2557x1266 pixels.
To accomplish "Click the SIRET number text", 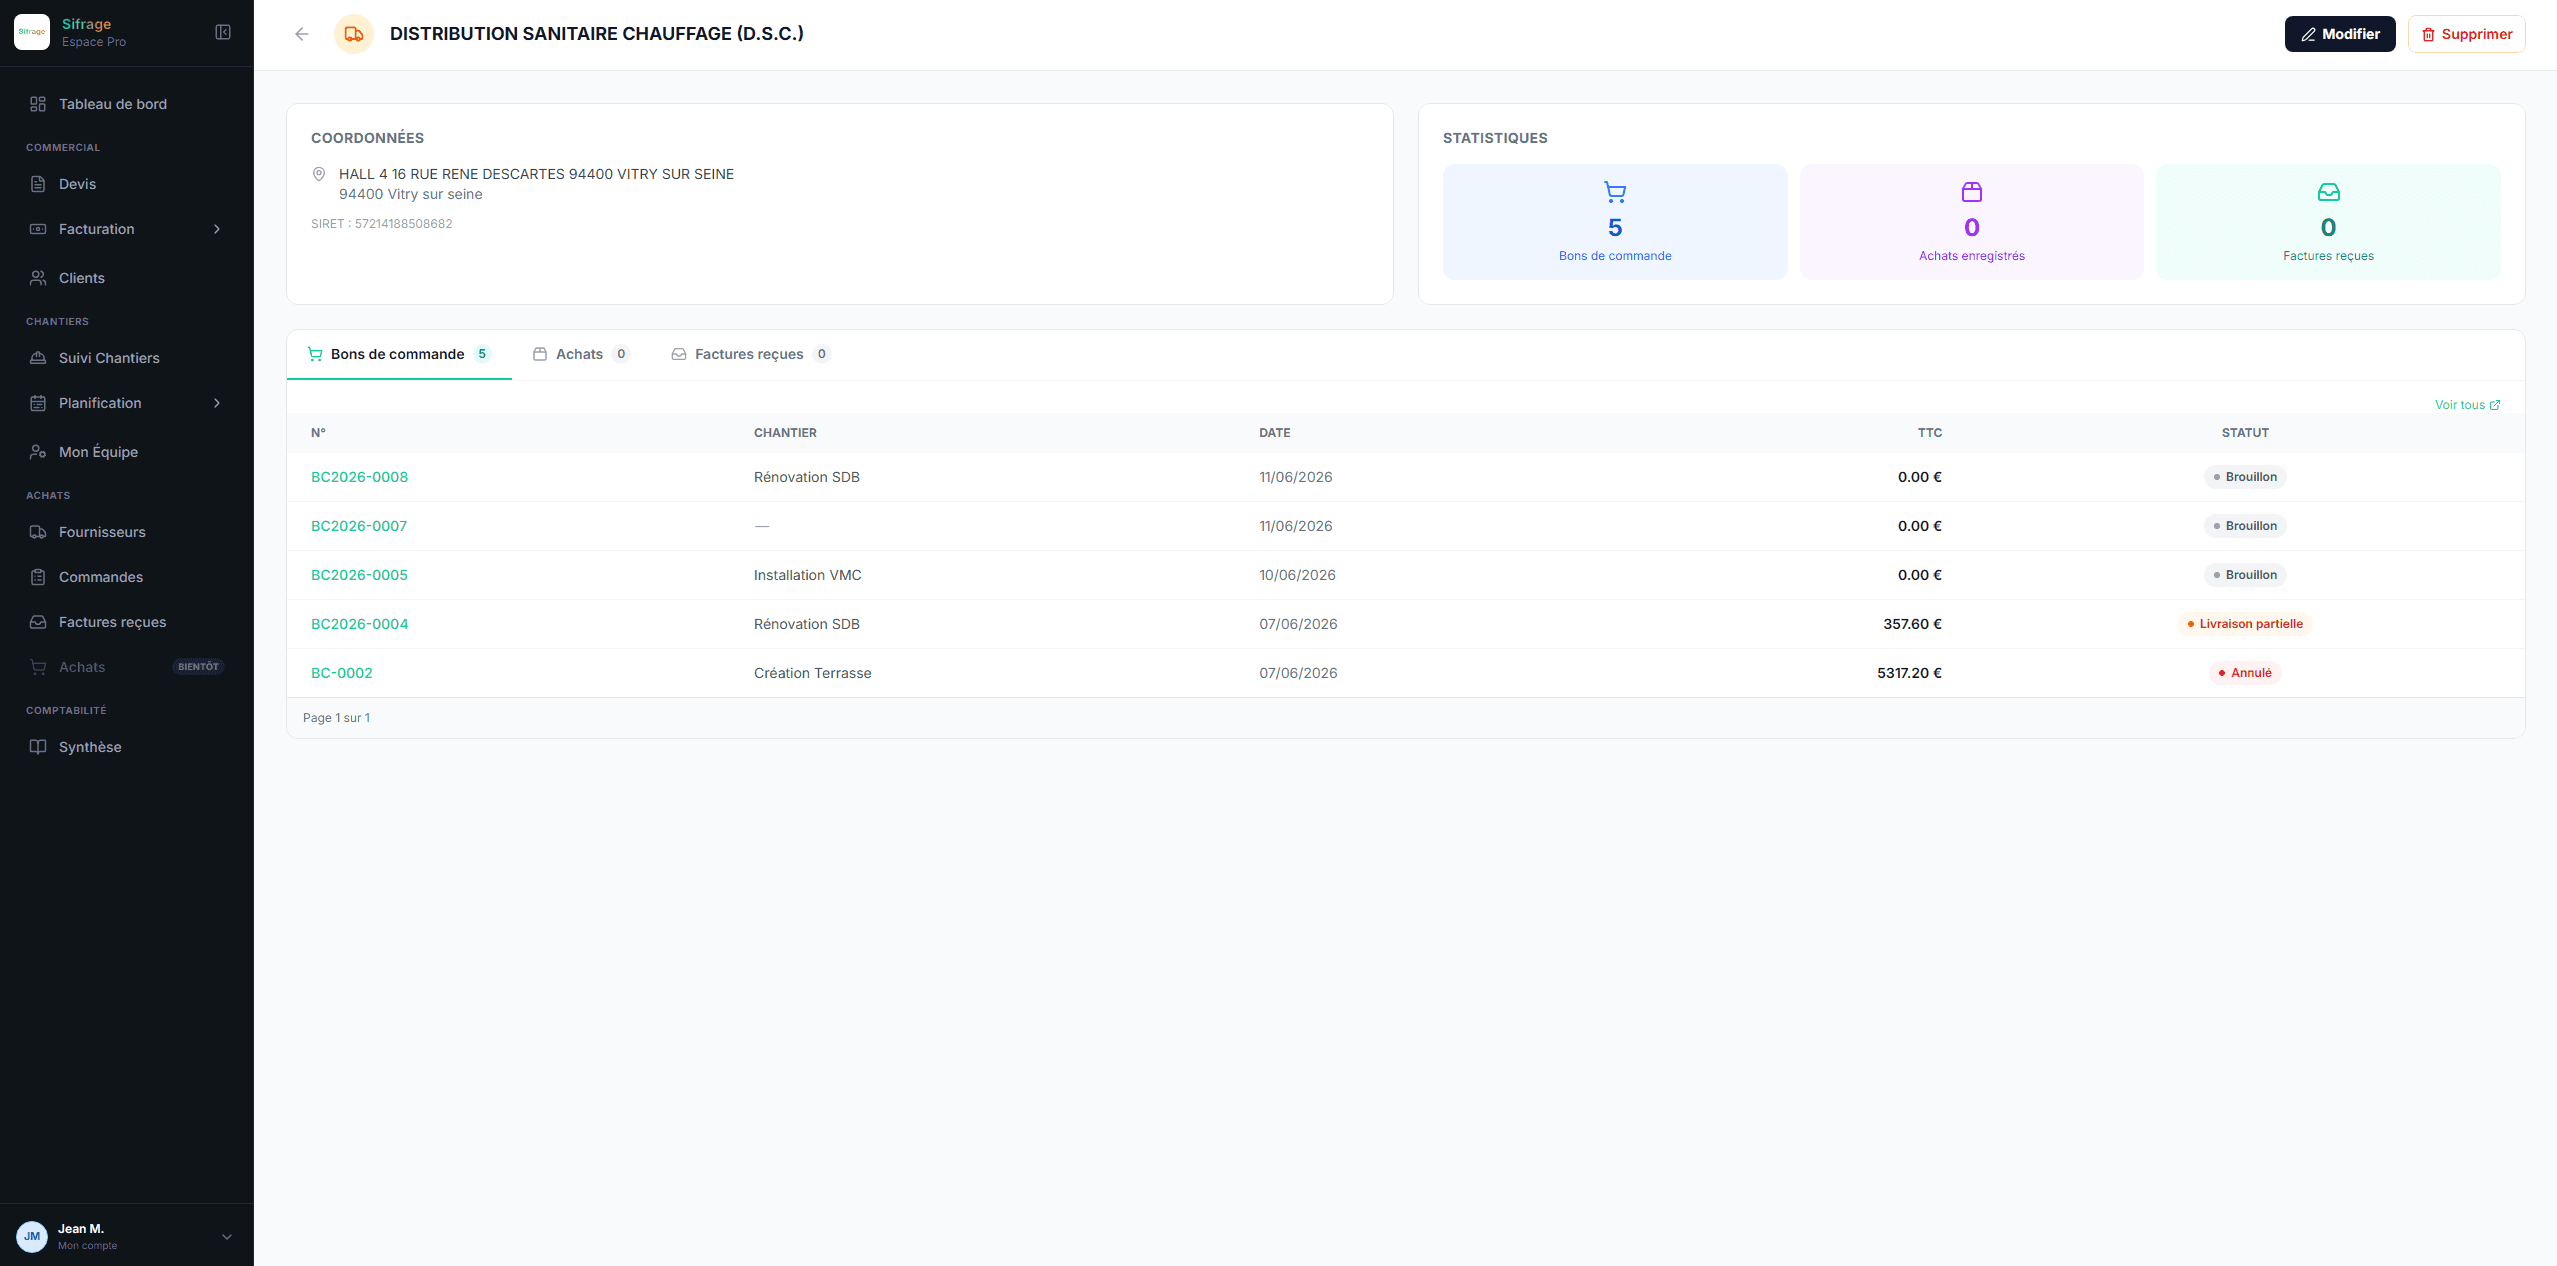I will [x=382, y=224].
